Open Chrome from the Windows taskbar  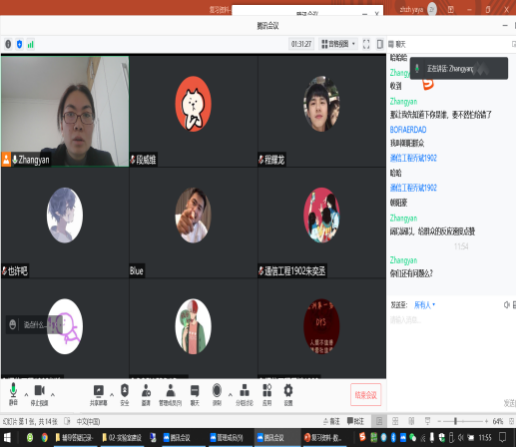tap(44, 437)
